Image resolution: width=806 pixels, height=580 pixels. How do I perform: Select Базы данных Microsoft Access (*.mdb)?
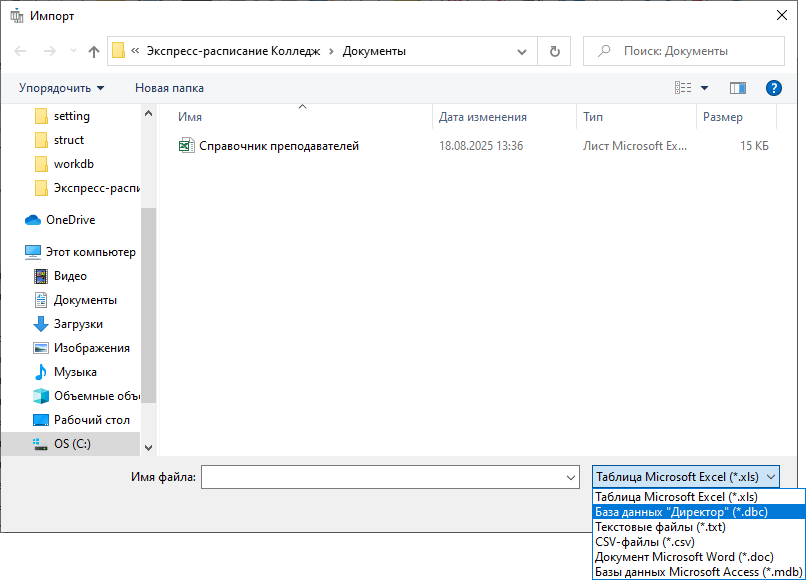tap(696, 572)
